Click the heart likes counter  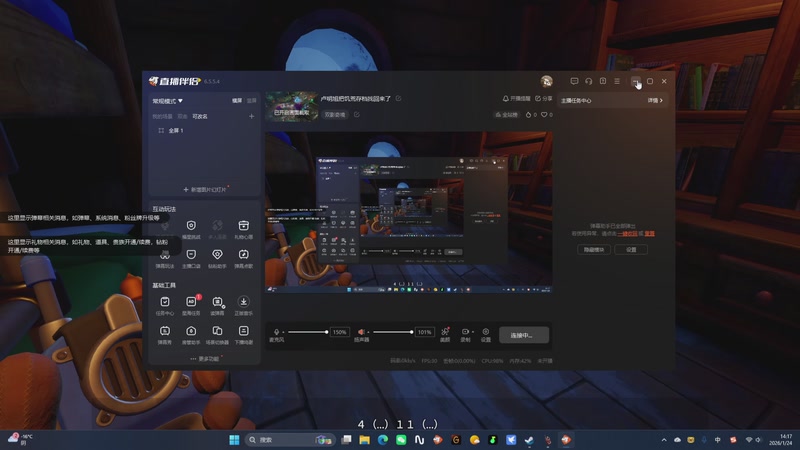click(x=546, y=115)
